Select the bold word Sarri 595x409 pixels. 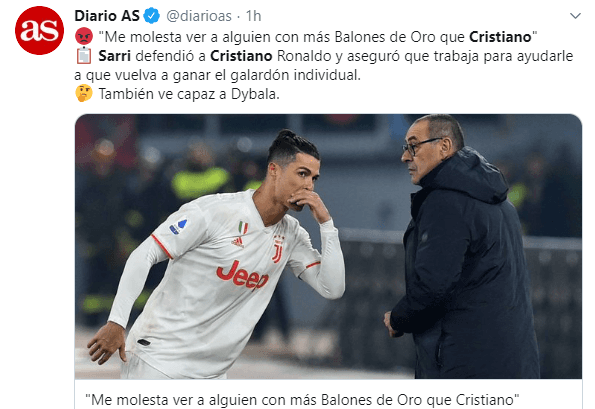click(x=115, y=56)
